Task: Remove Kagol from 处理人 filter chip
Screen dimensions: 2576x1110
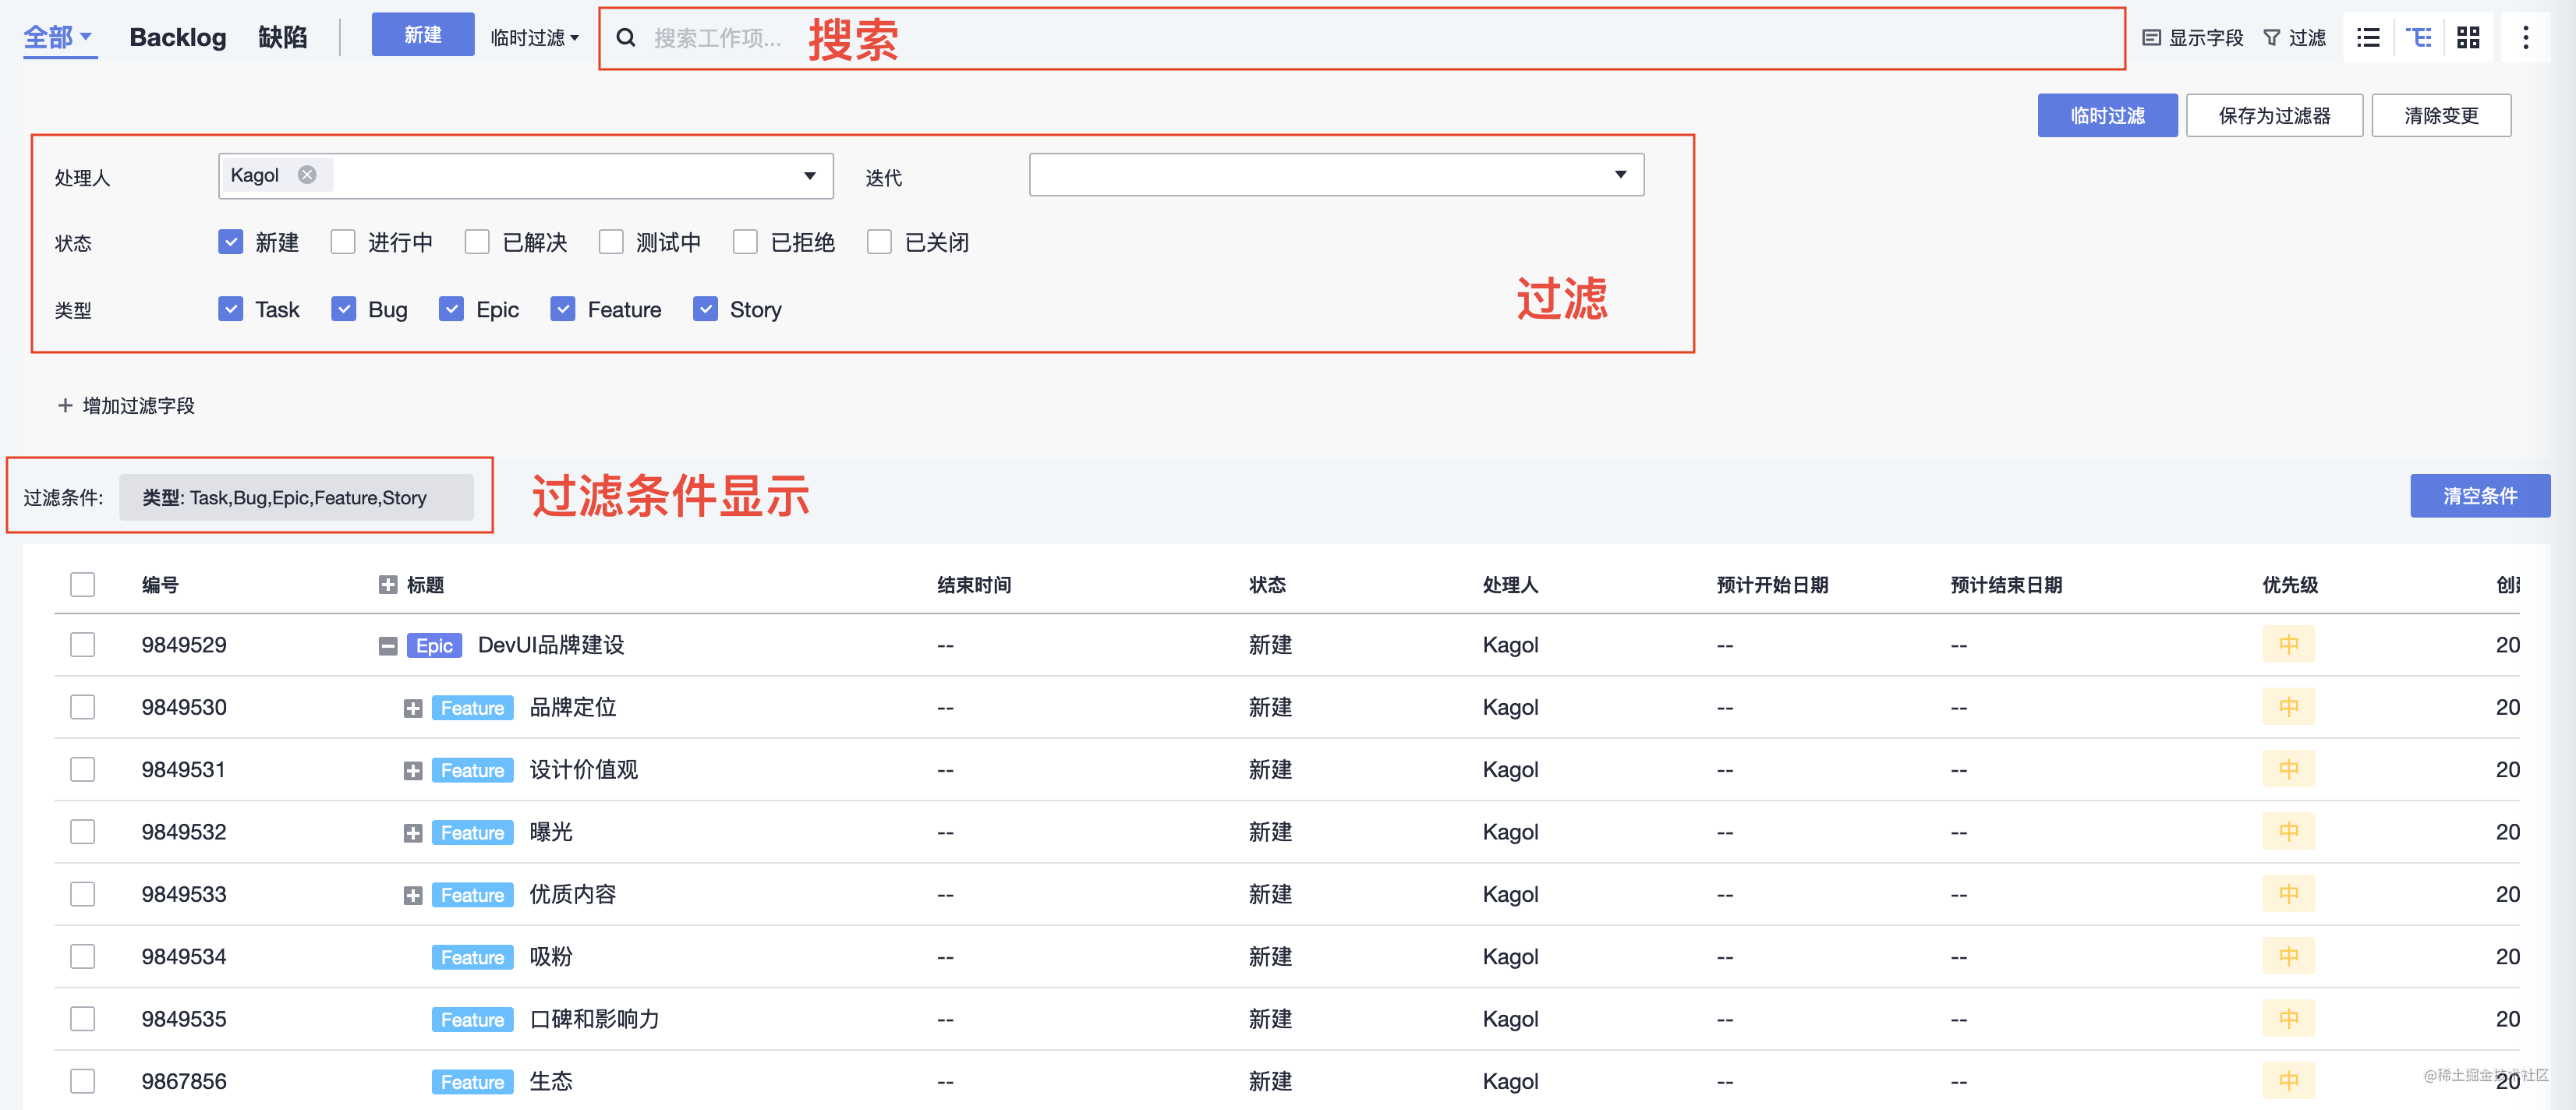Action: (x=307, y=174)
